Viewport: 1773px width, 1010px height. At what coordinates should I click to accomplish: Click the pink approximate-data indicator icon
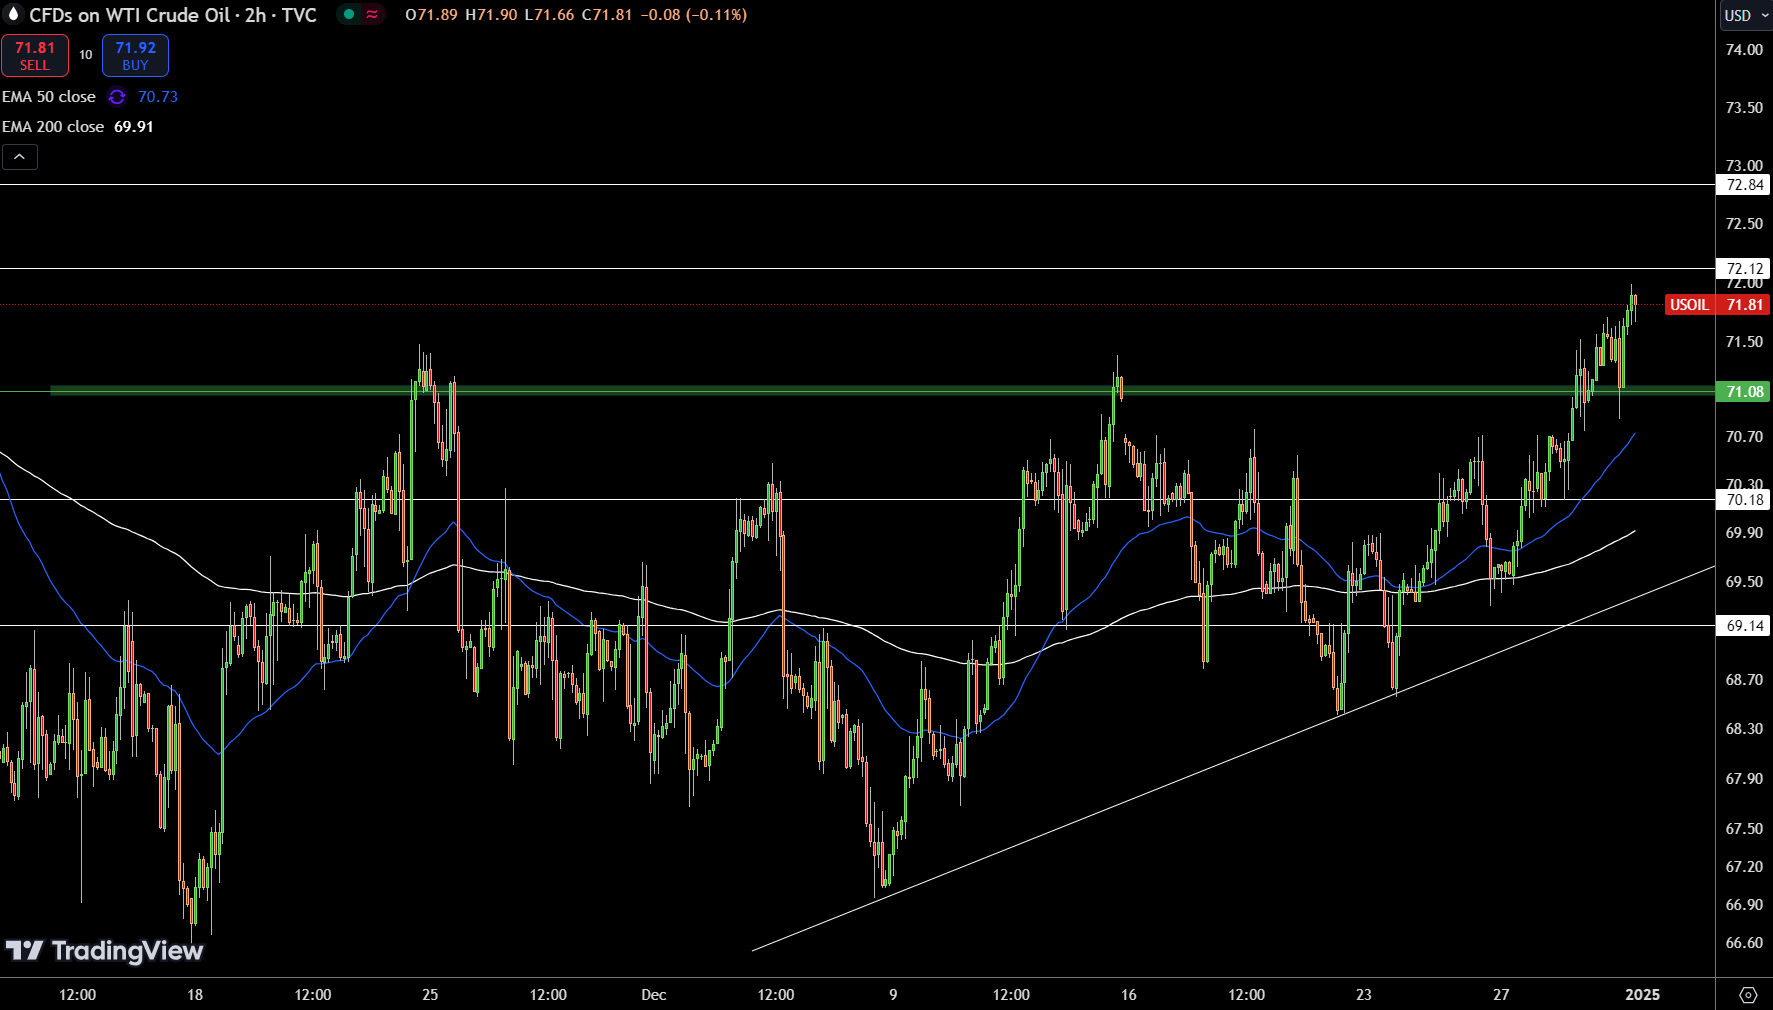(372, 14)
